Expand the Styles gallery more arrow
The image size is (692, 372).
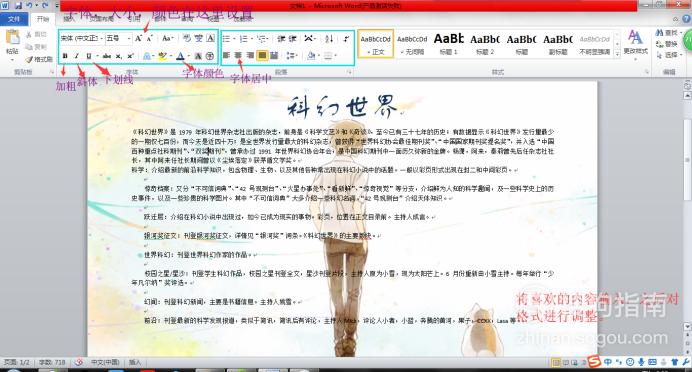pyautogui.click(x=617, y=55)
